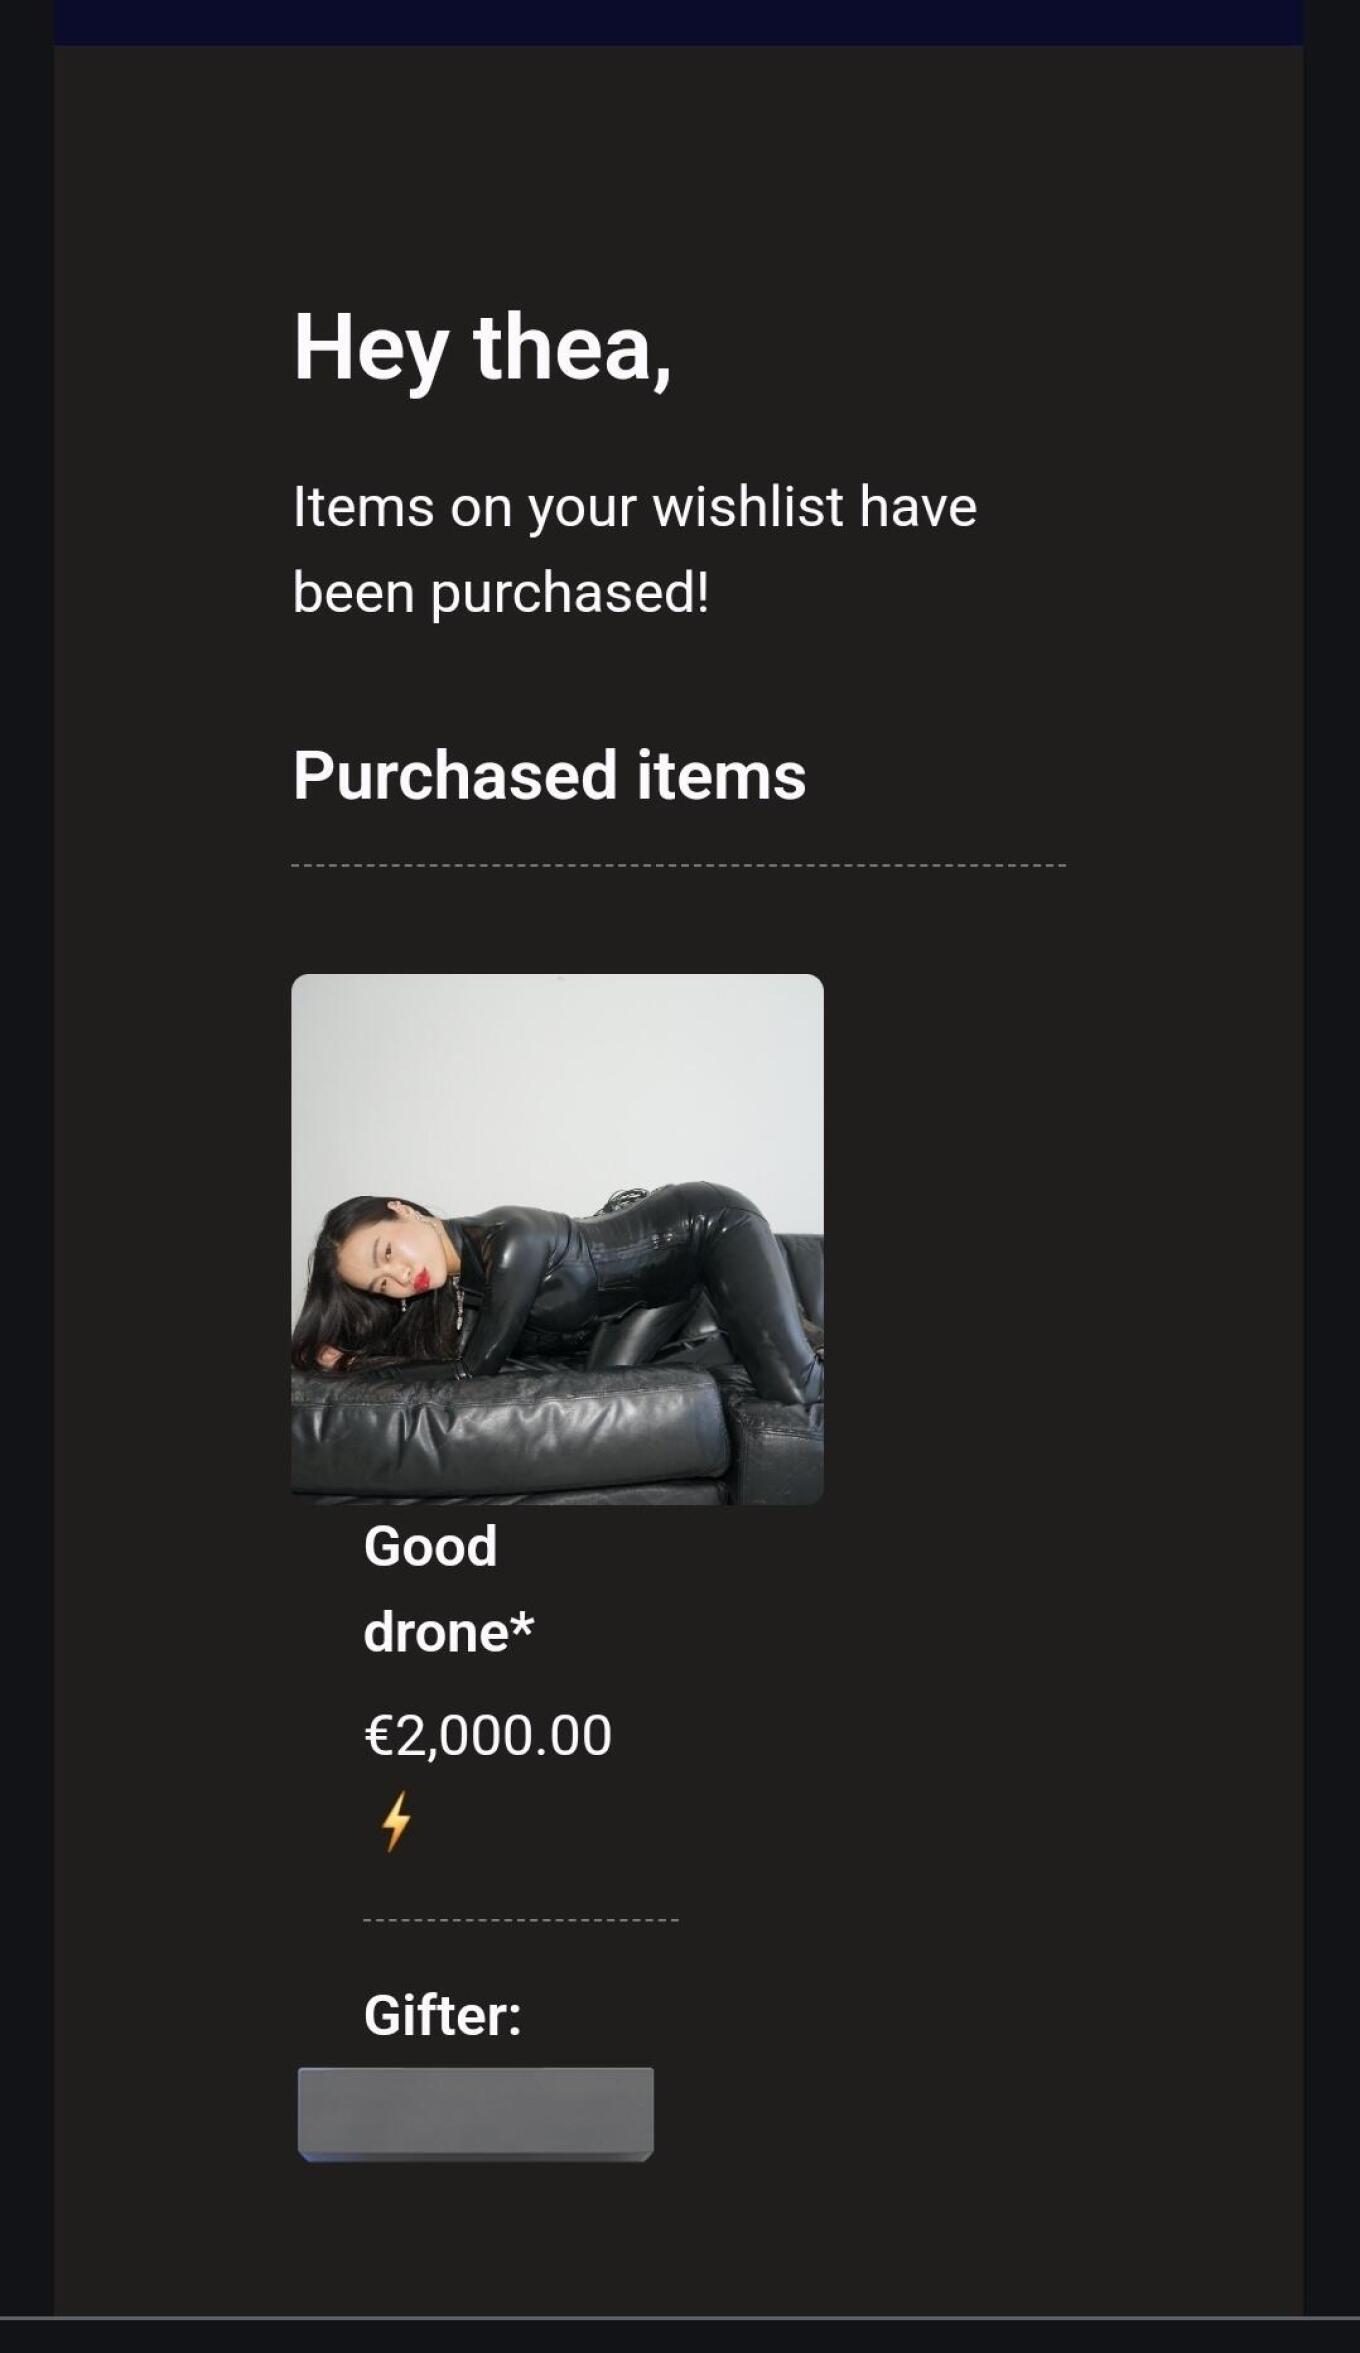Click the blurred gifter name box

coord(475,2113)
